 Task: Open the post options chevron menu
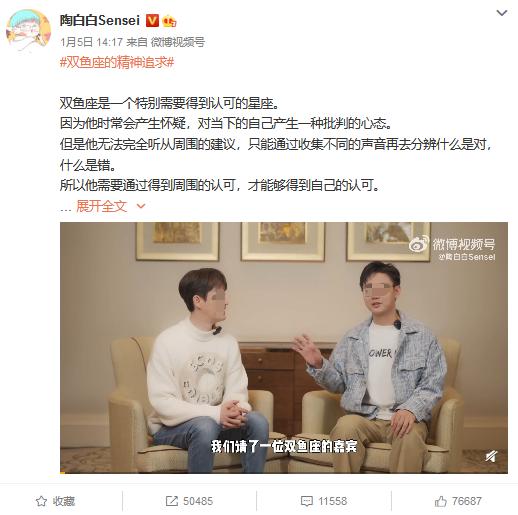point(502,13)
